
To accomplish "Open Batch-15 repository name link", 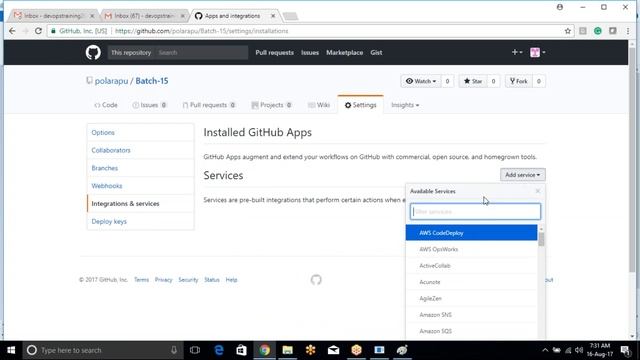I will coord(152,81).
